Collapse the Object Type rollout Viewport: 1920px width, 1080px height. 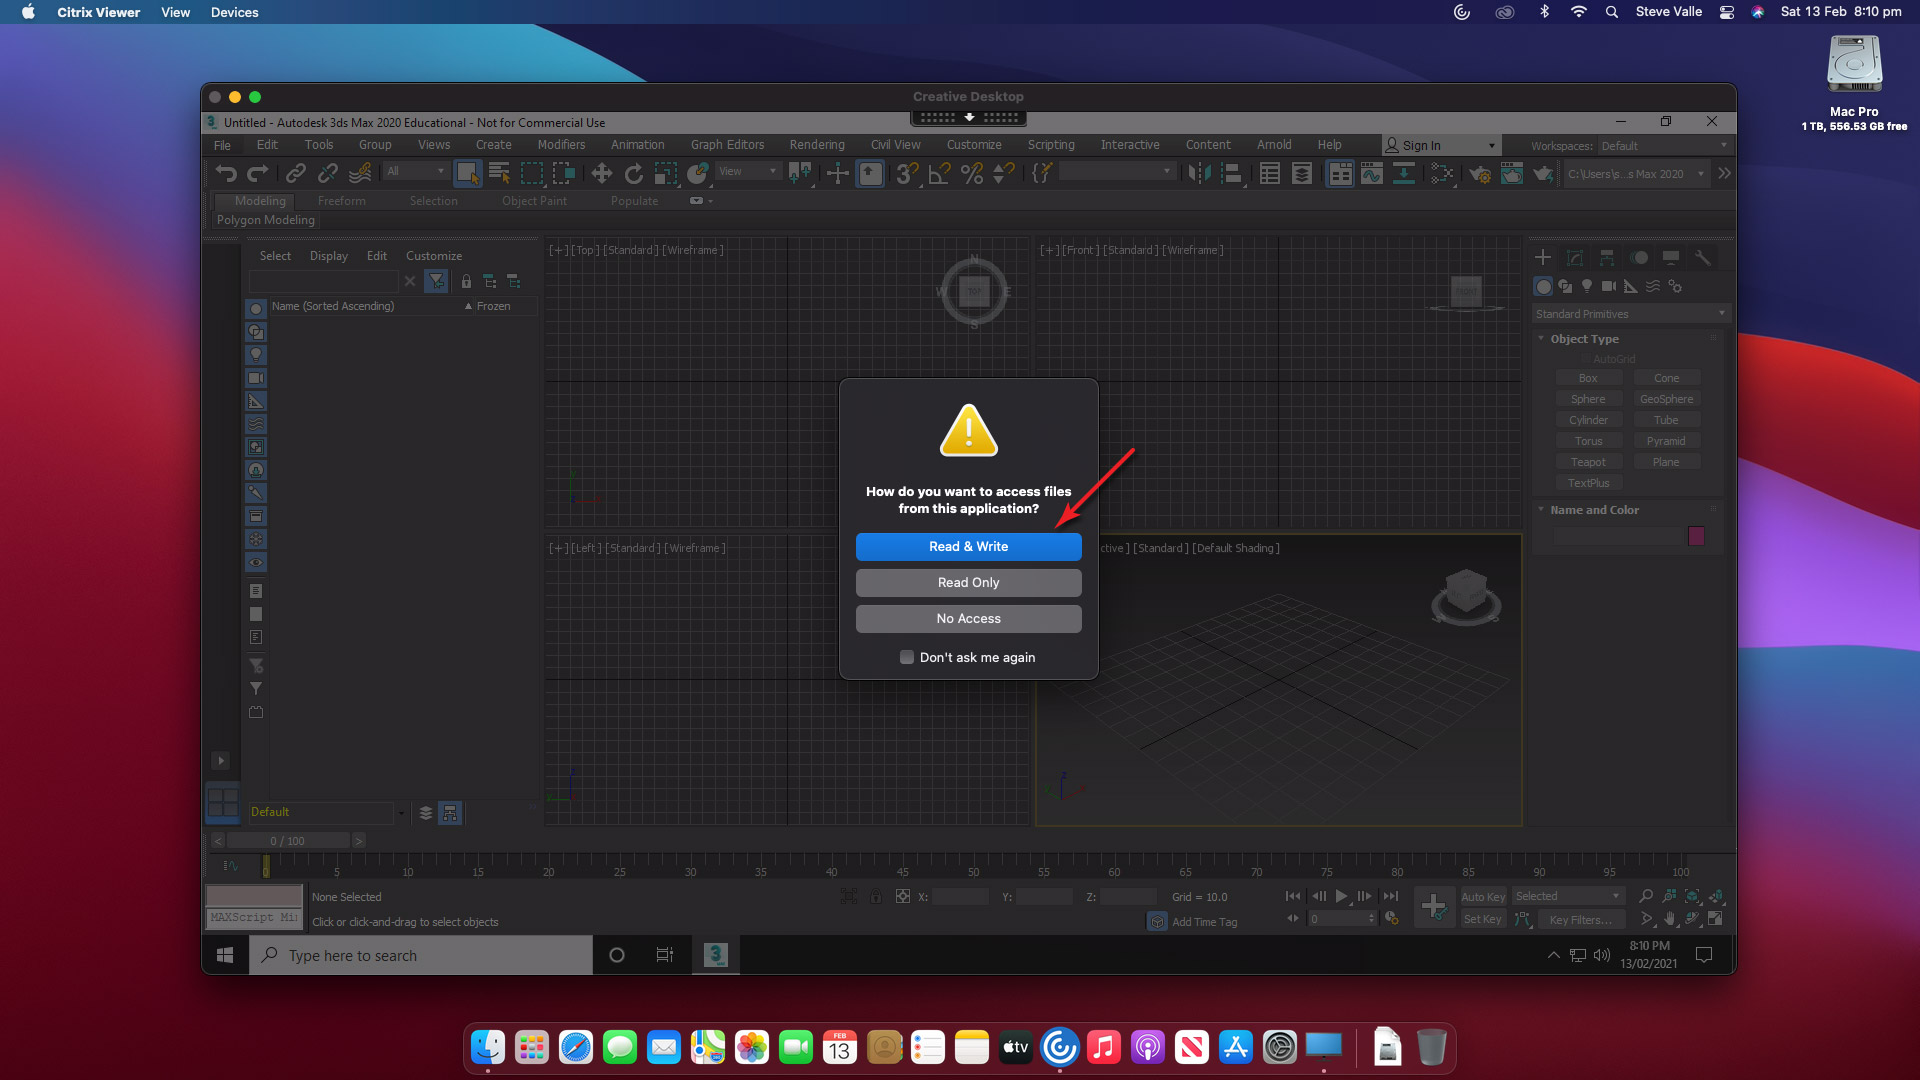pos(1584,339)
